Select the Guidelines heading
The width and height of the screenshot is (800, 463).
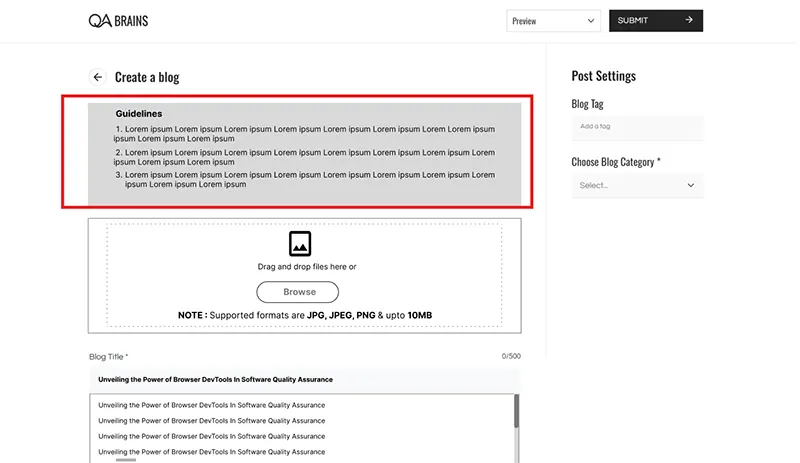(x=138, y=114)
